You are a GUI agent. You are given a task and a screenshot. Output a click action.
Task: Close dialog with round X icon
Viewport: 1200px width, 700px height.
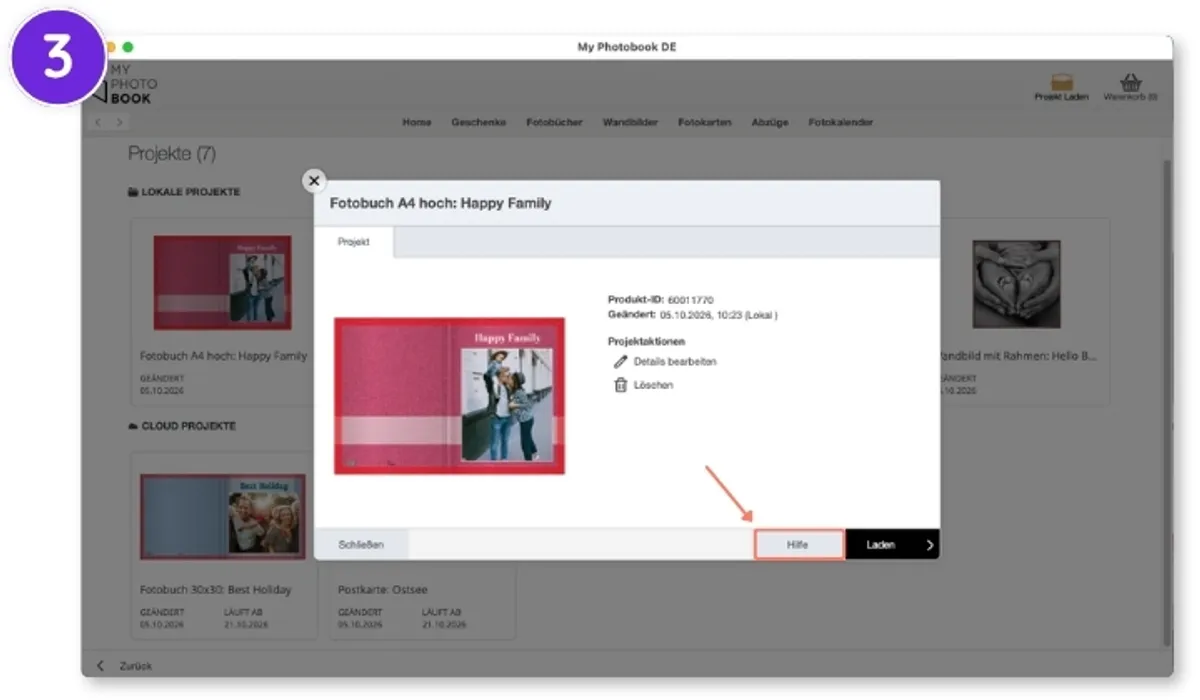tap(314, 180)
